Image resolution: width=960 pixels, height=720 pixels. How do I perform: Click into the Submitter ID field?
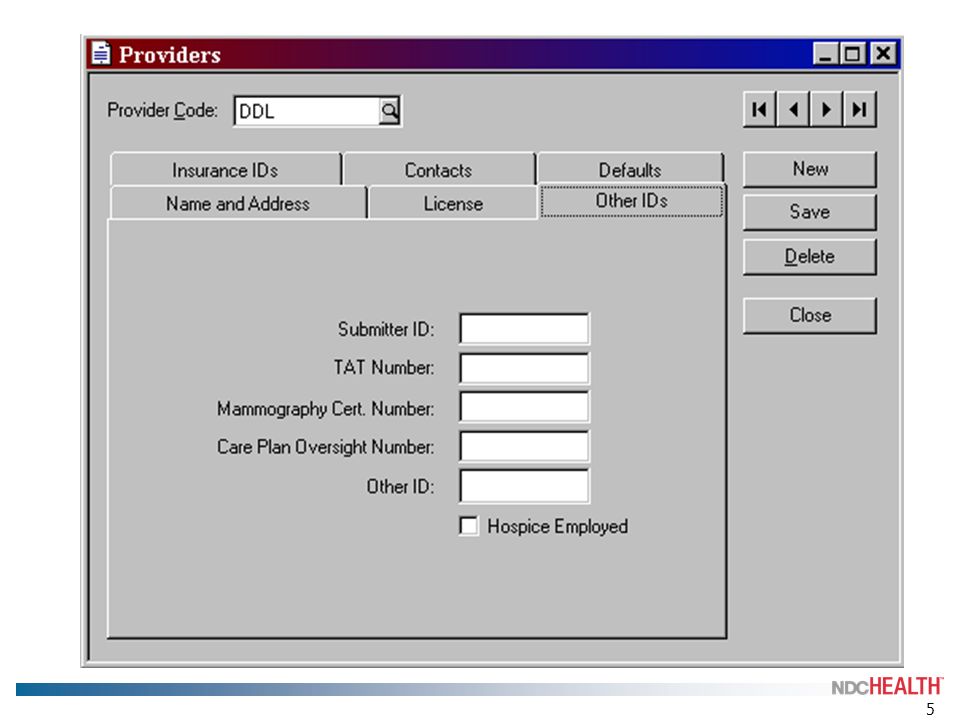coord(524,329)
